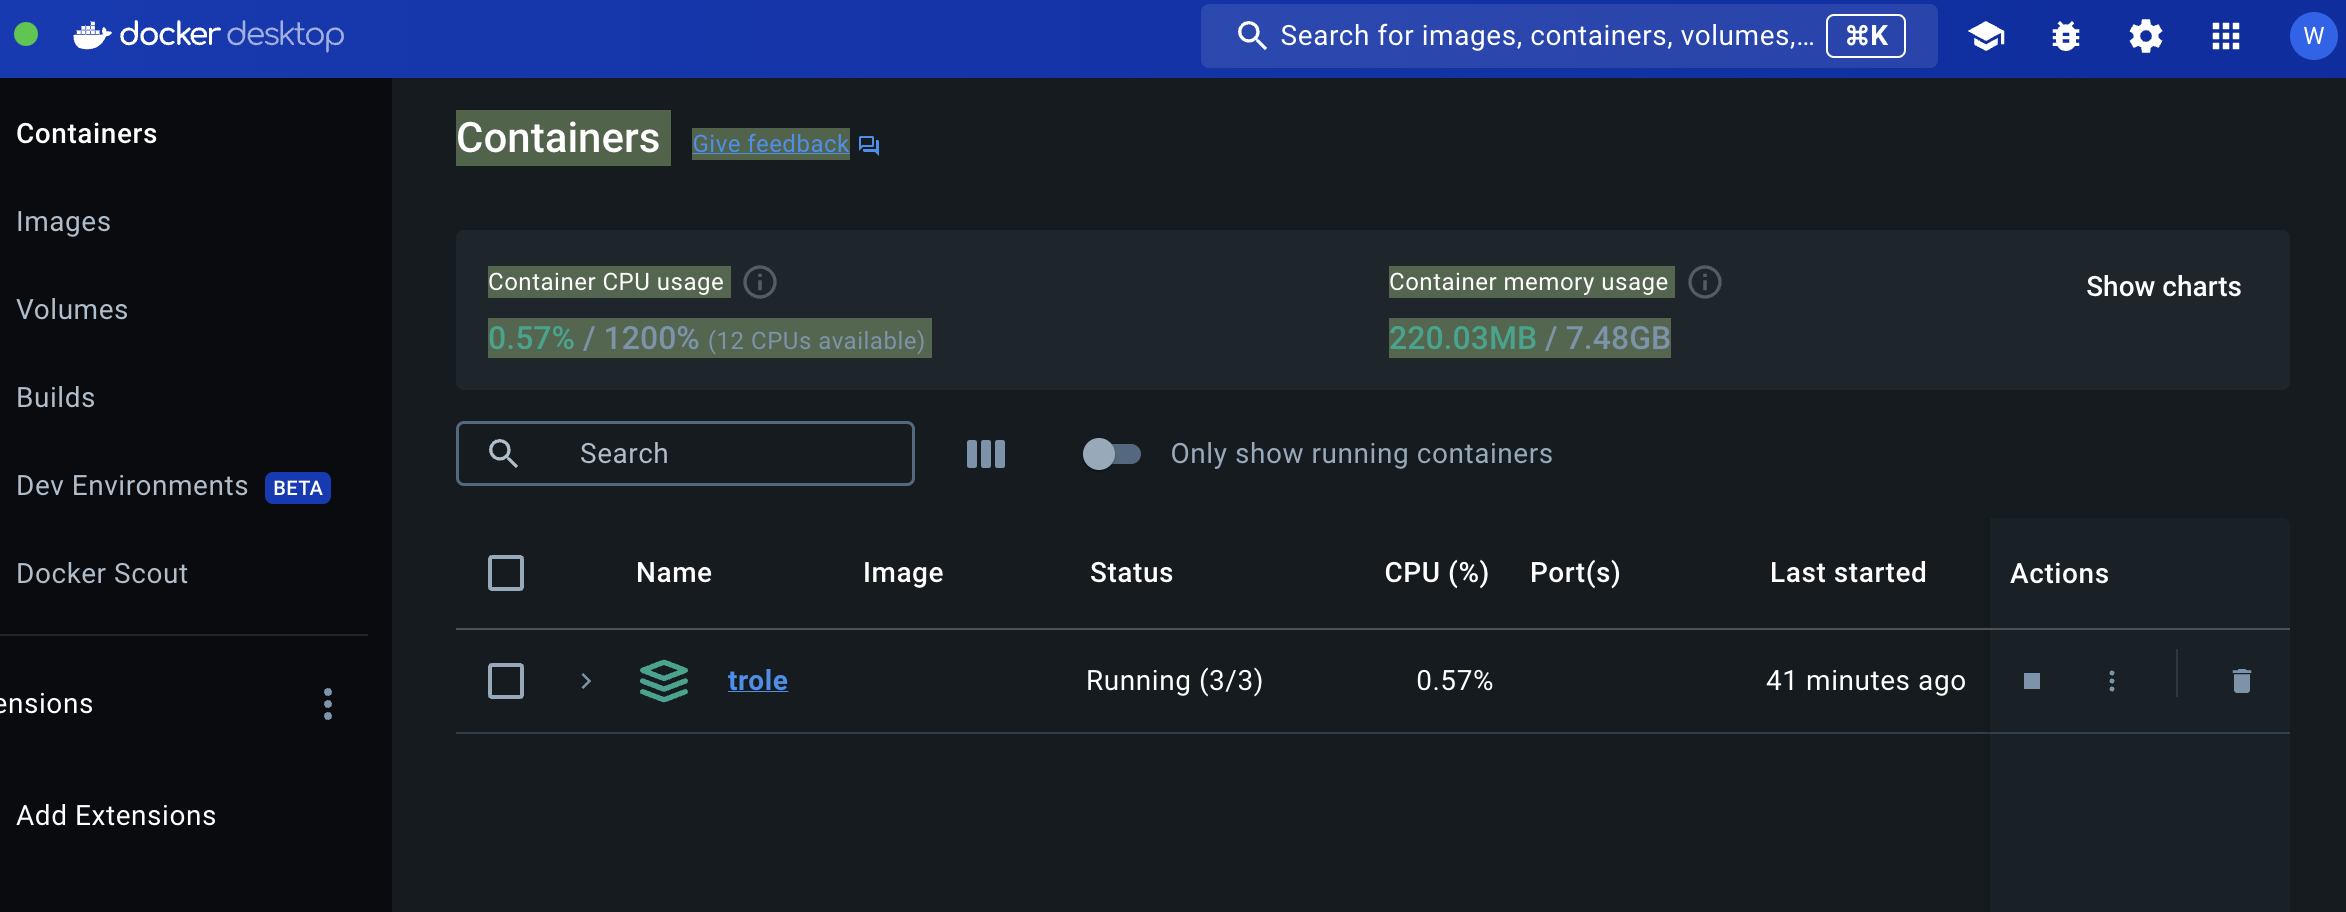Check the select-all containers checkbox

506,573
